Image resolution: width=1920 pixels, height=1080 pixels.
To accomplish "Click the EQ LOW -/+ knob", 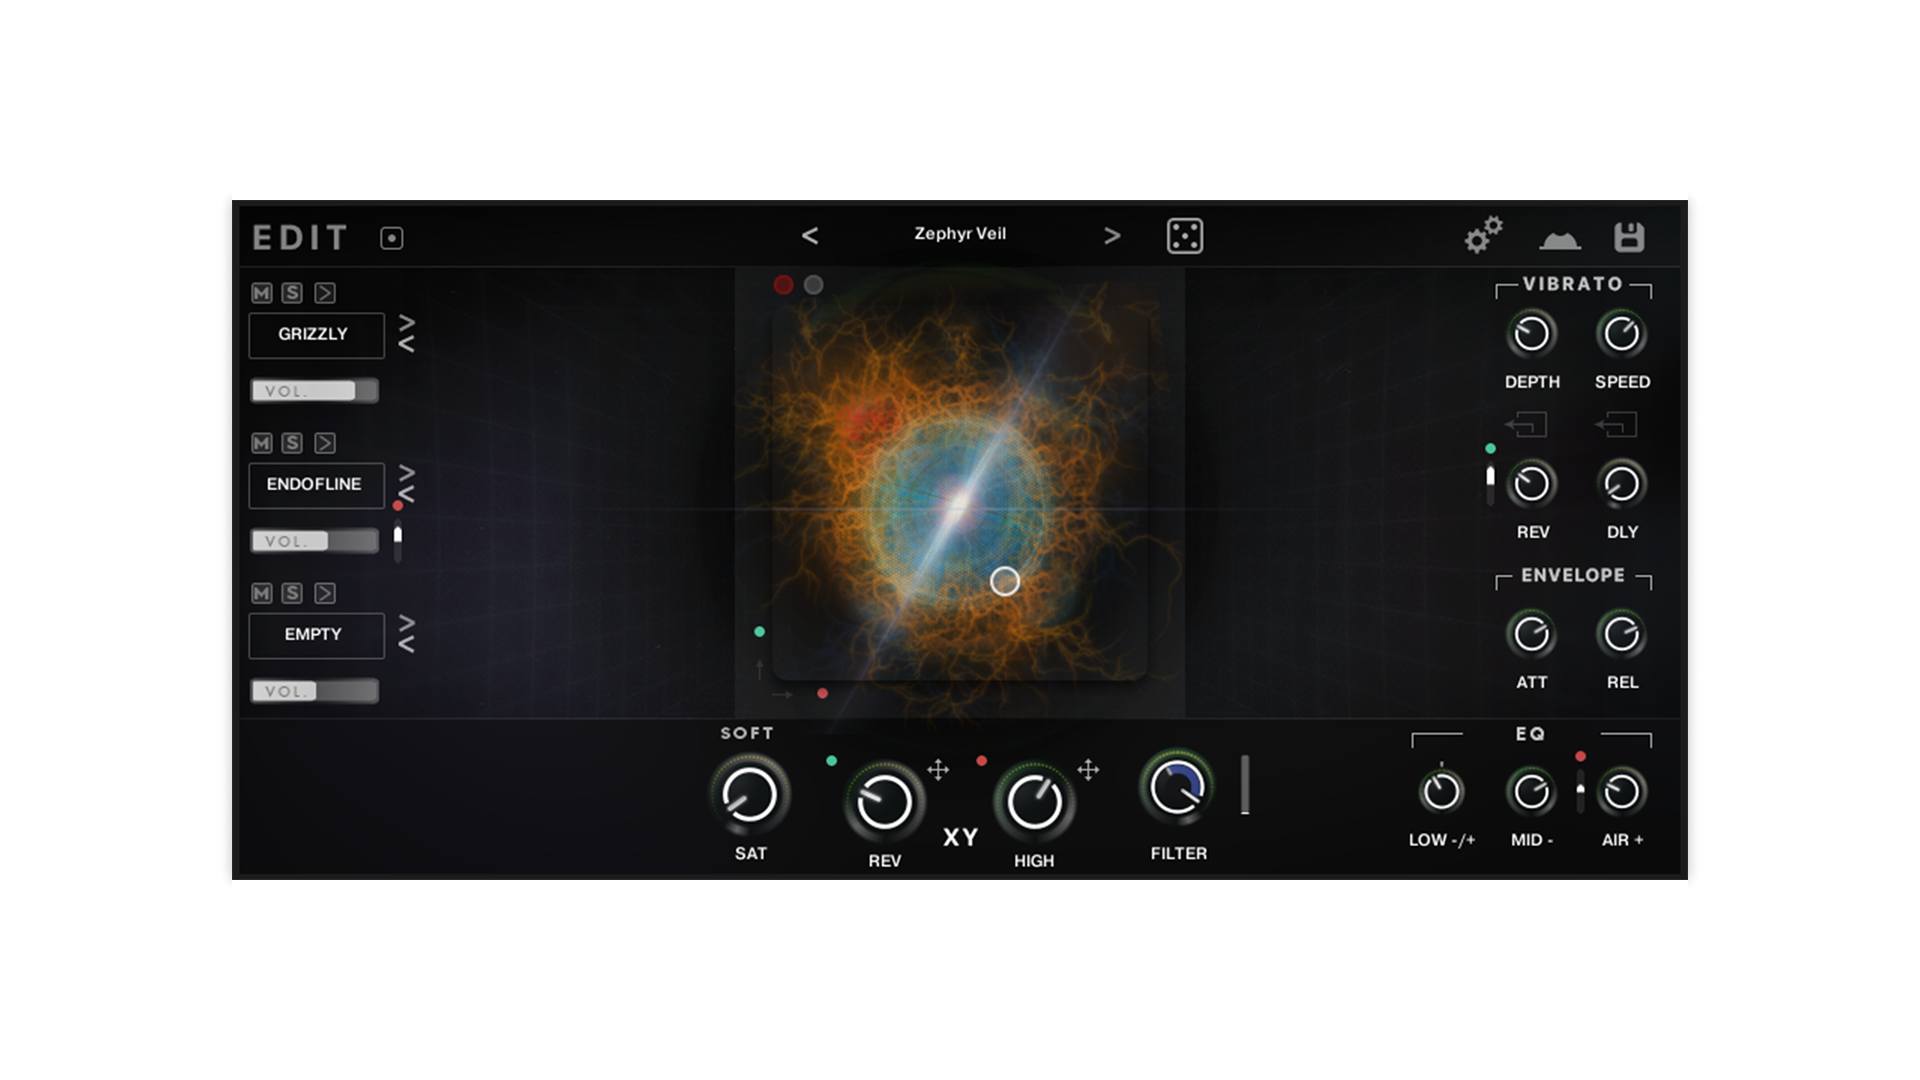I will (x=1441, y=792).
